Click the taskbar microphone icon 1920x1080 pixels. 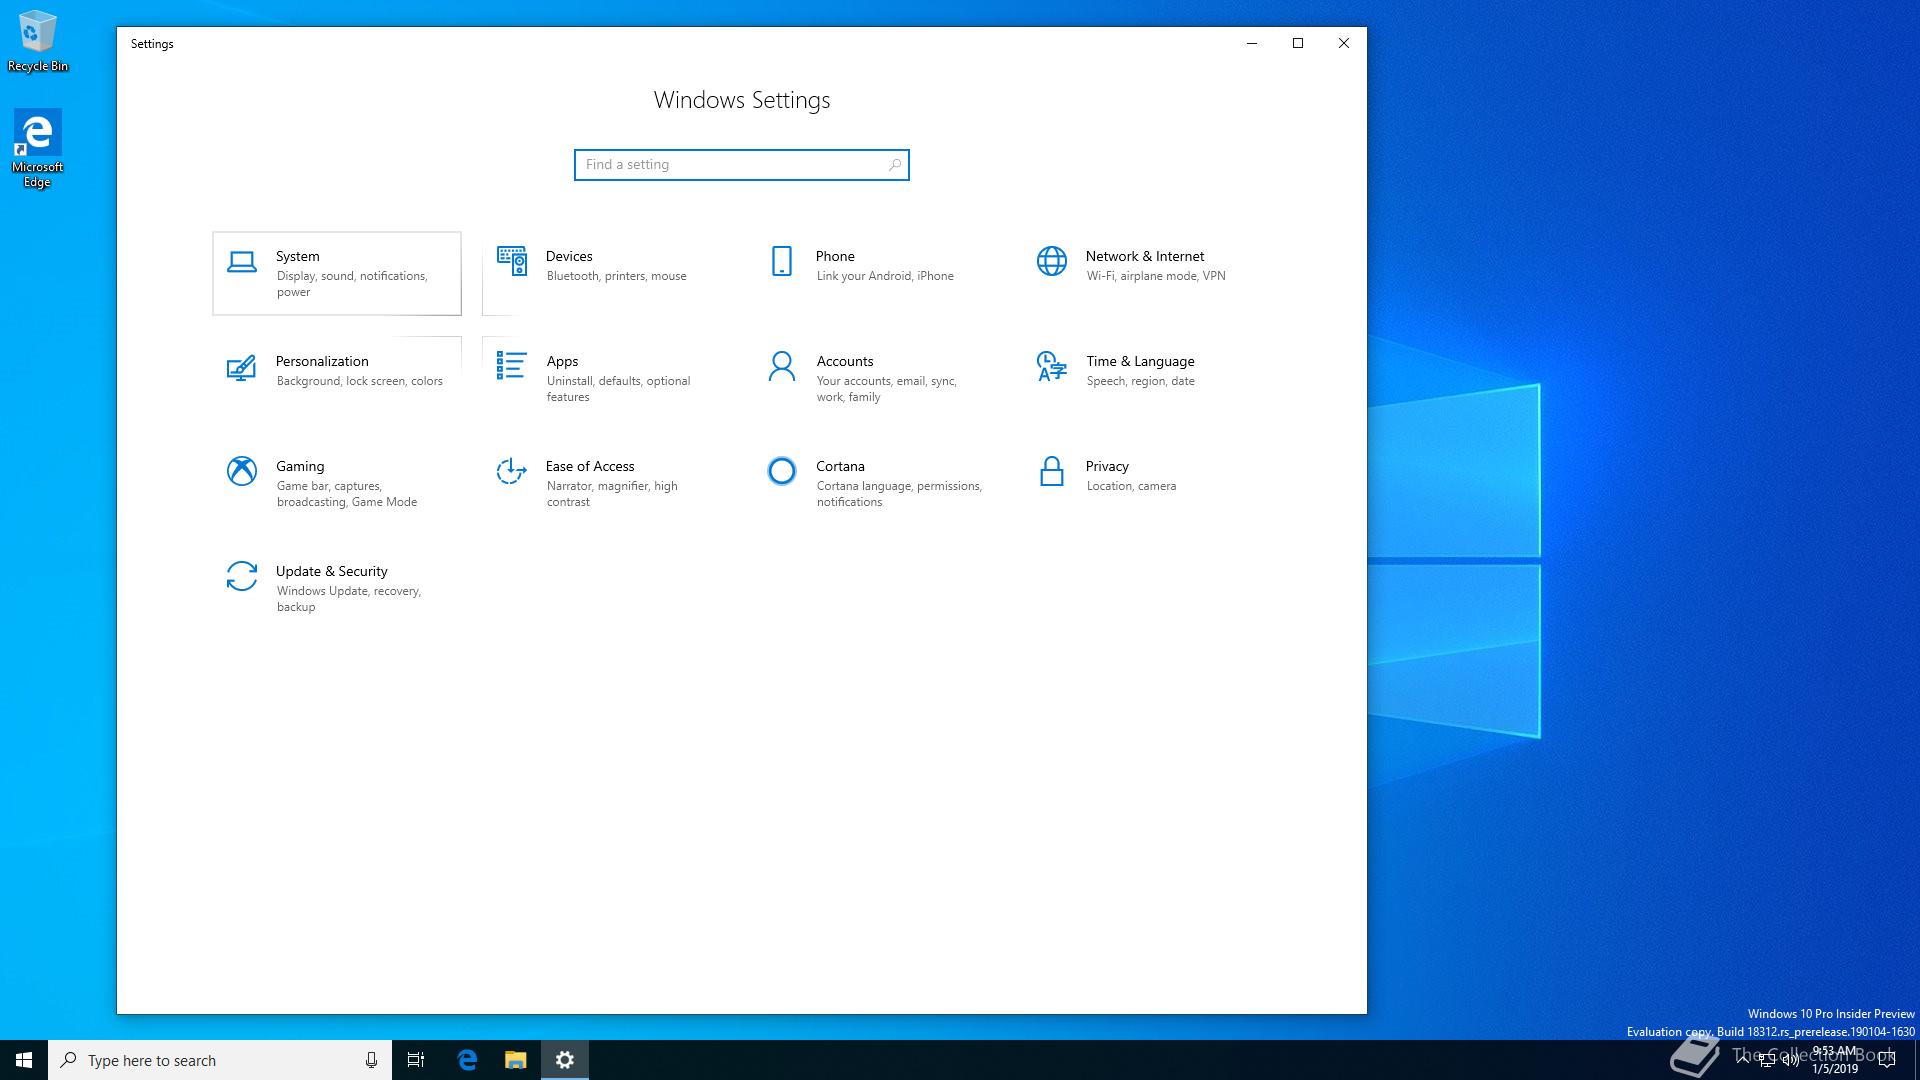[371, 1060]
